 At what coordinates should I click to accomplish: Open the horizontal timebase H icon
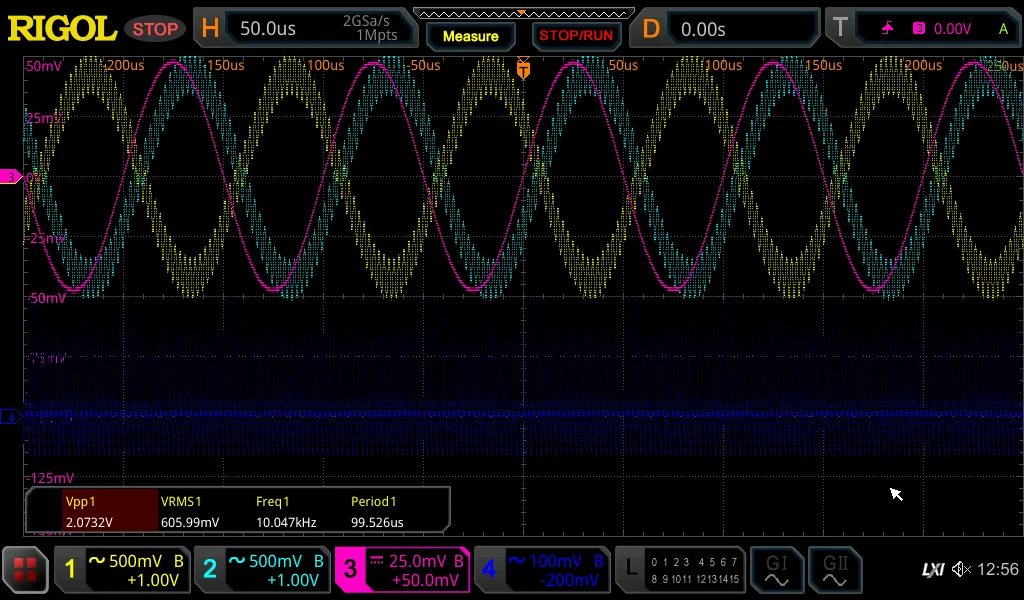click(x=210, y=29)
